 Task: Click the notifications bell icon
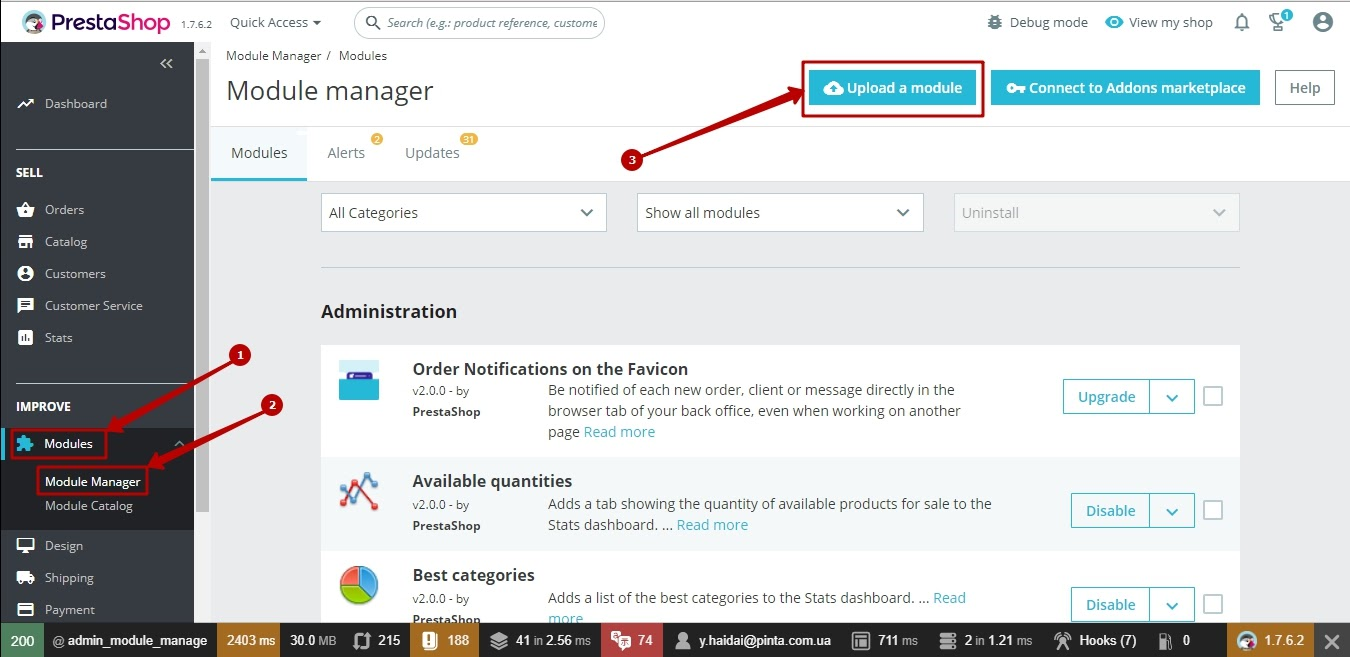pos(1241,22)
